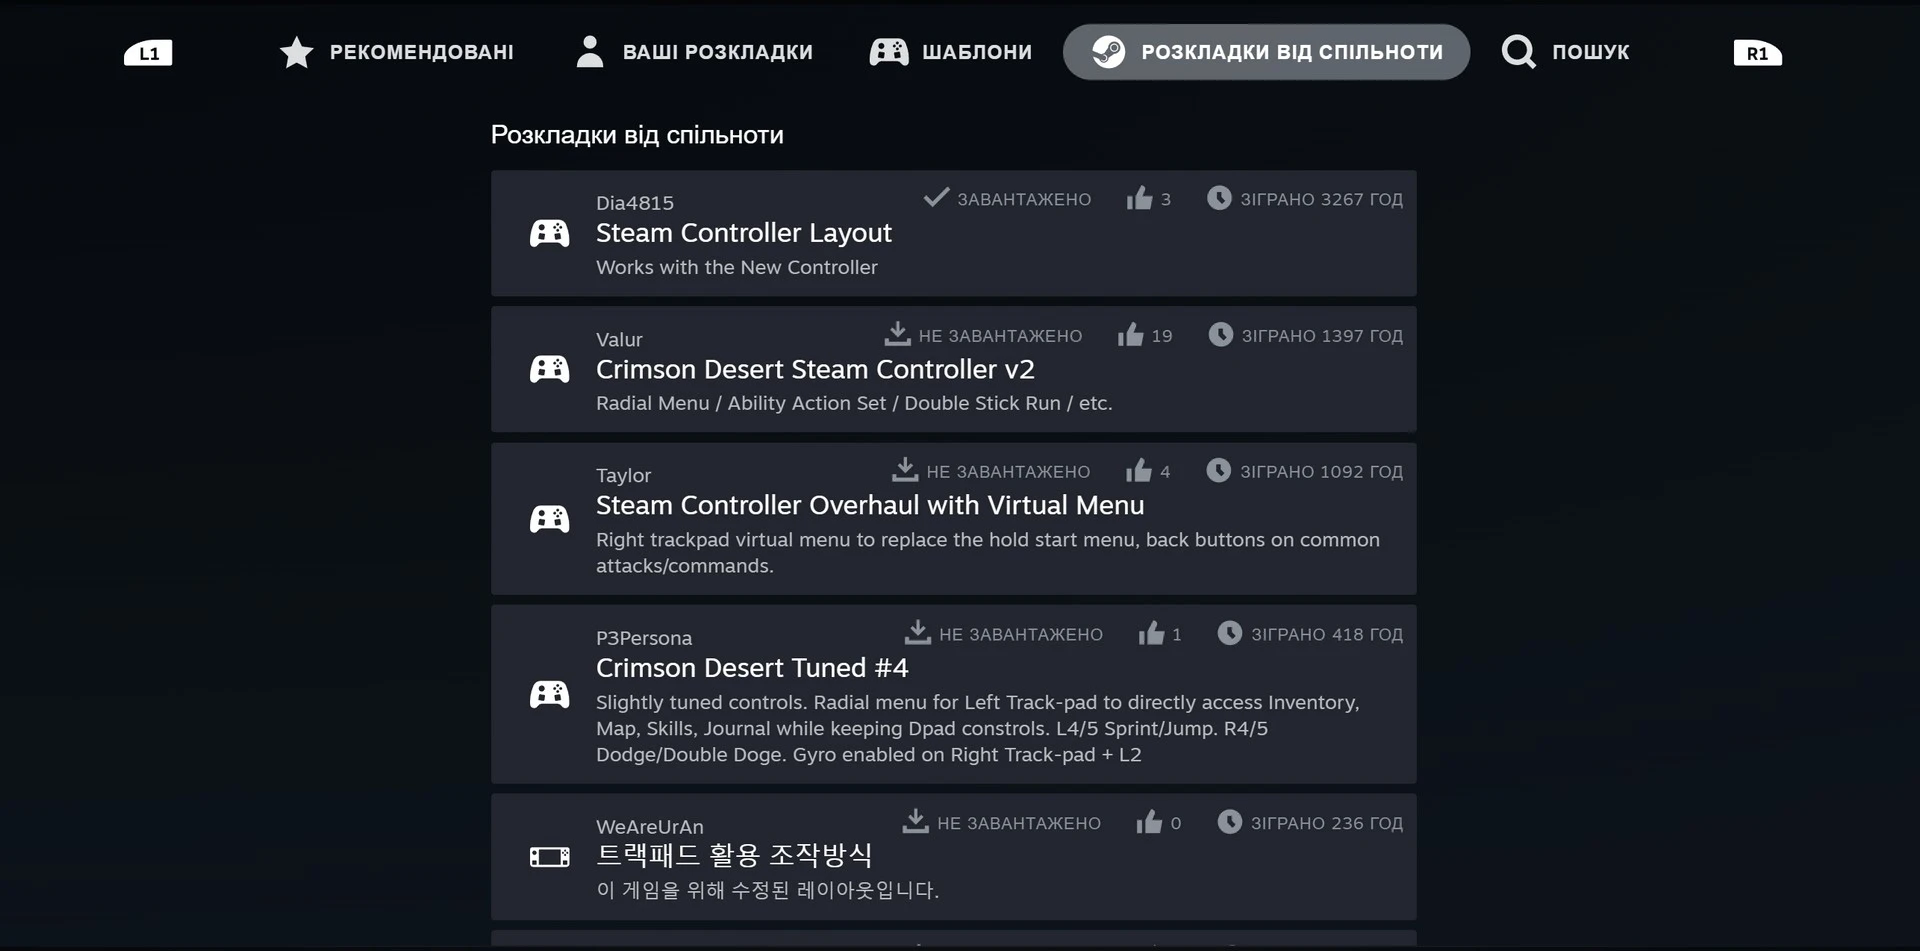Click description 'Works with the New Controller'
This screenshot has height=951, width=1920.
[x=737, y=267]
